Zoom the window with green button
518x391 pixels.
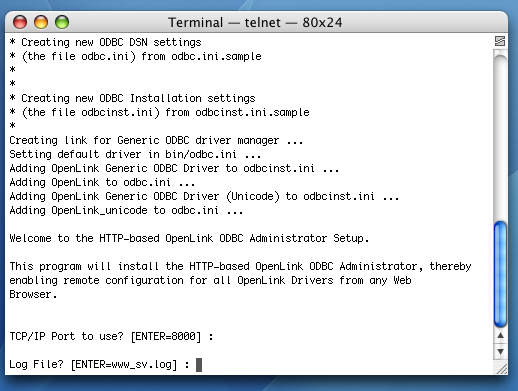62,22
